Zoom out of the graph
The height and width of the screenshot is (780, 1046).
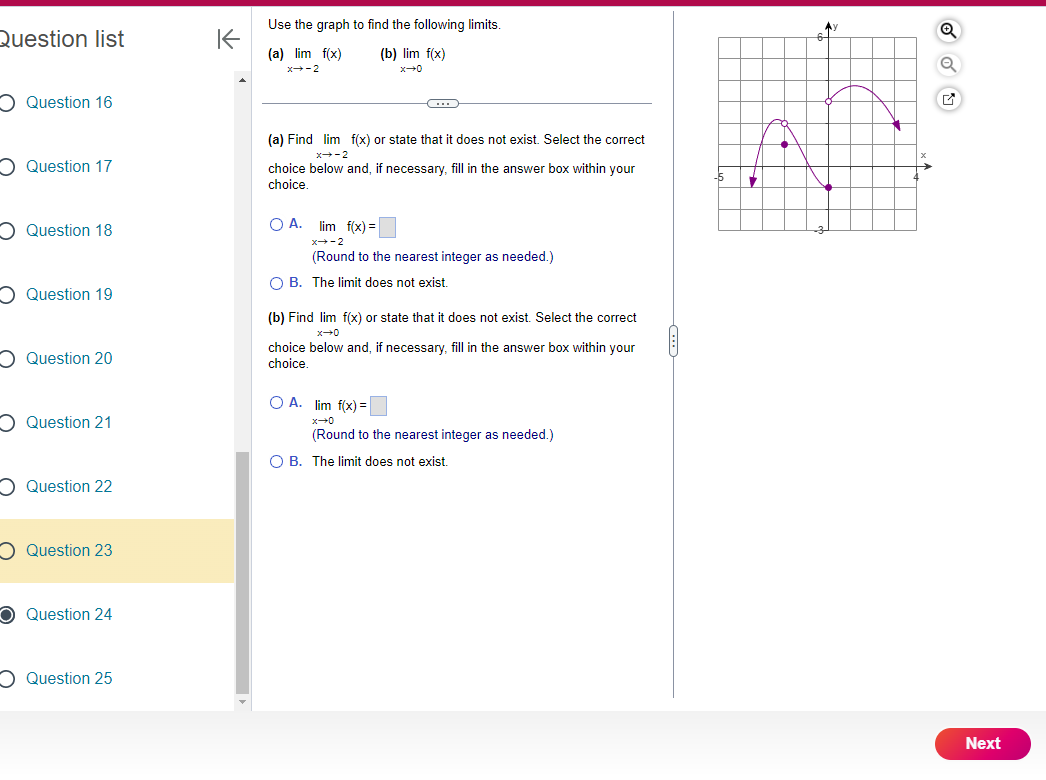(948, 65)
